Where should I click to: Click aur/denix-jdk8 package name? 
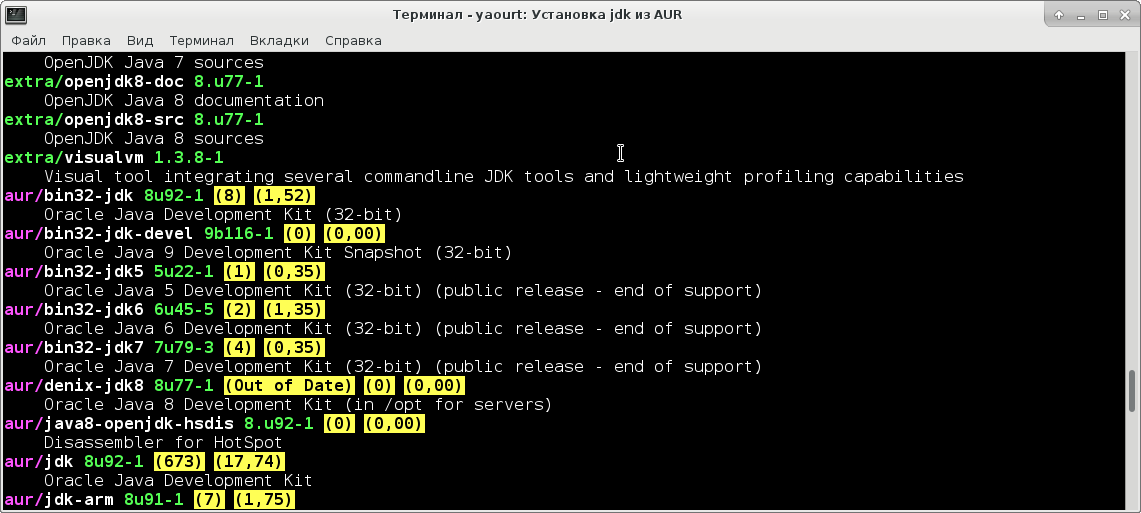pyautogui.click(x=74, y=385)
